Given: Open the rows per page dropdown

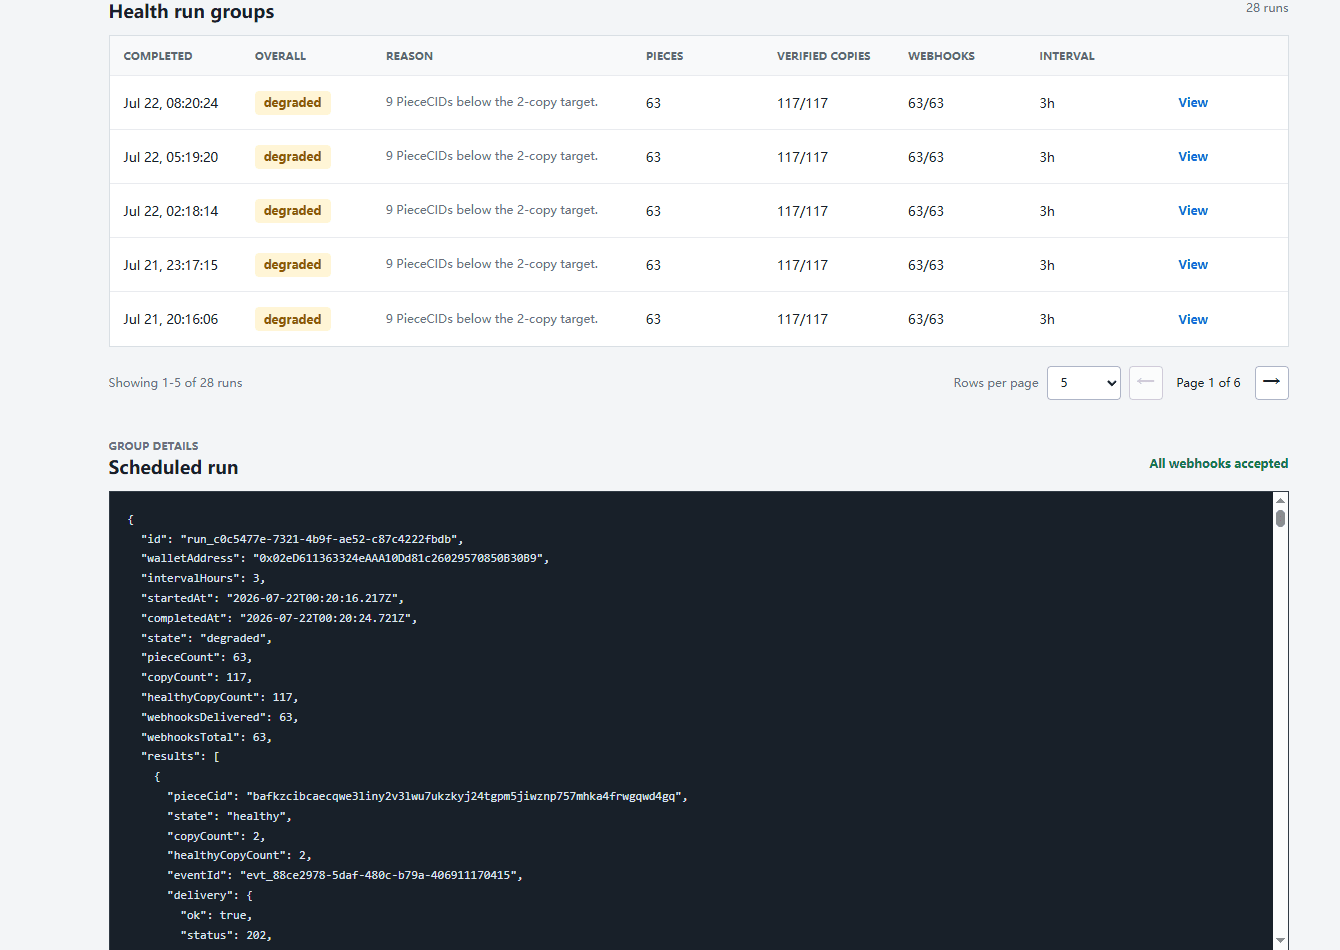Looking at the screenshot, I should coord(1083,383).
